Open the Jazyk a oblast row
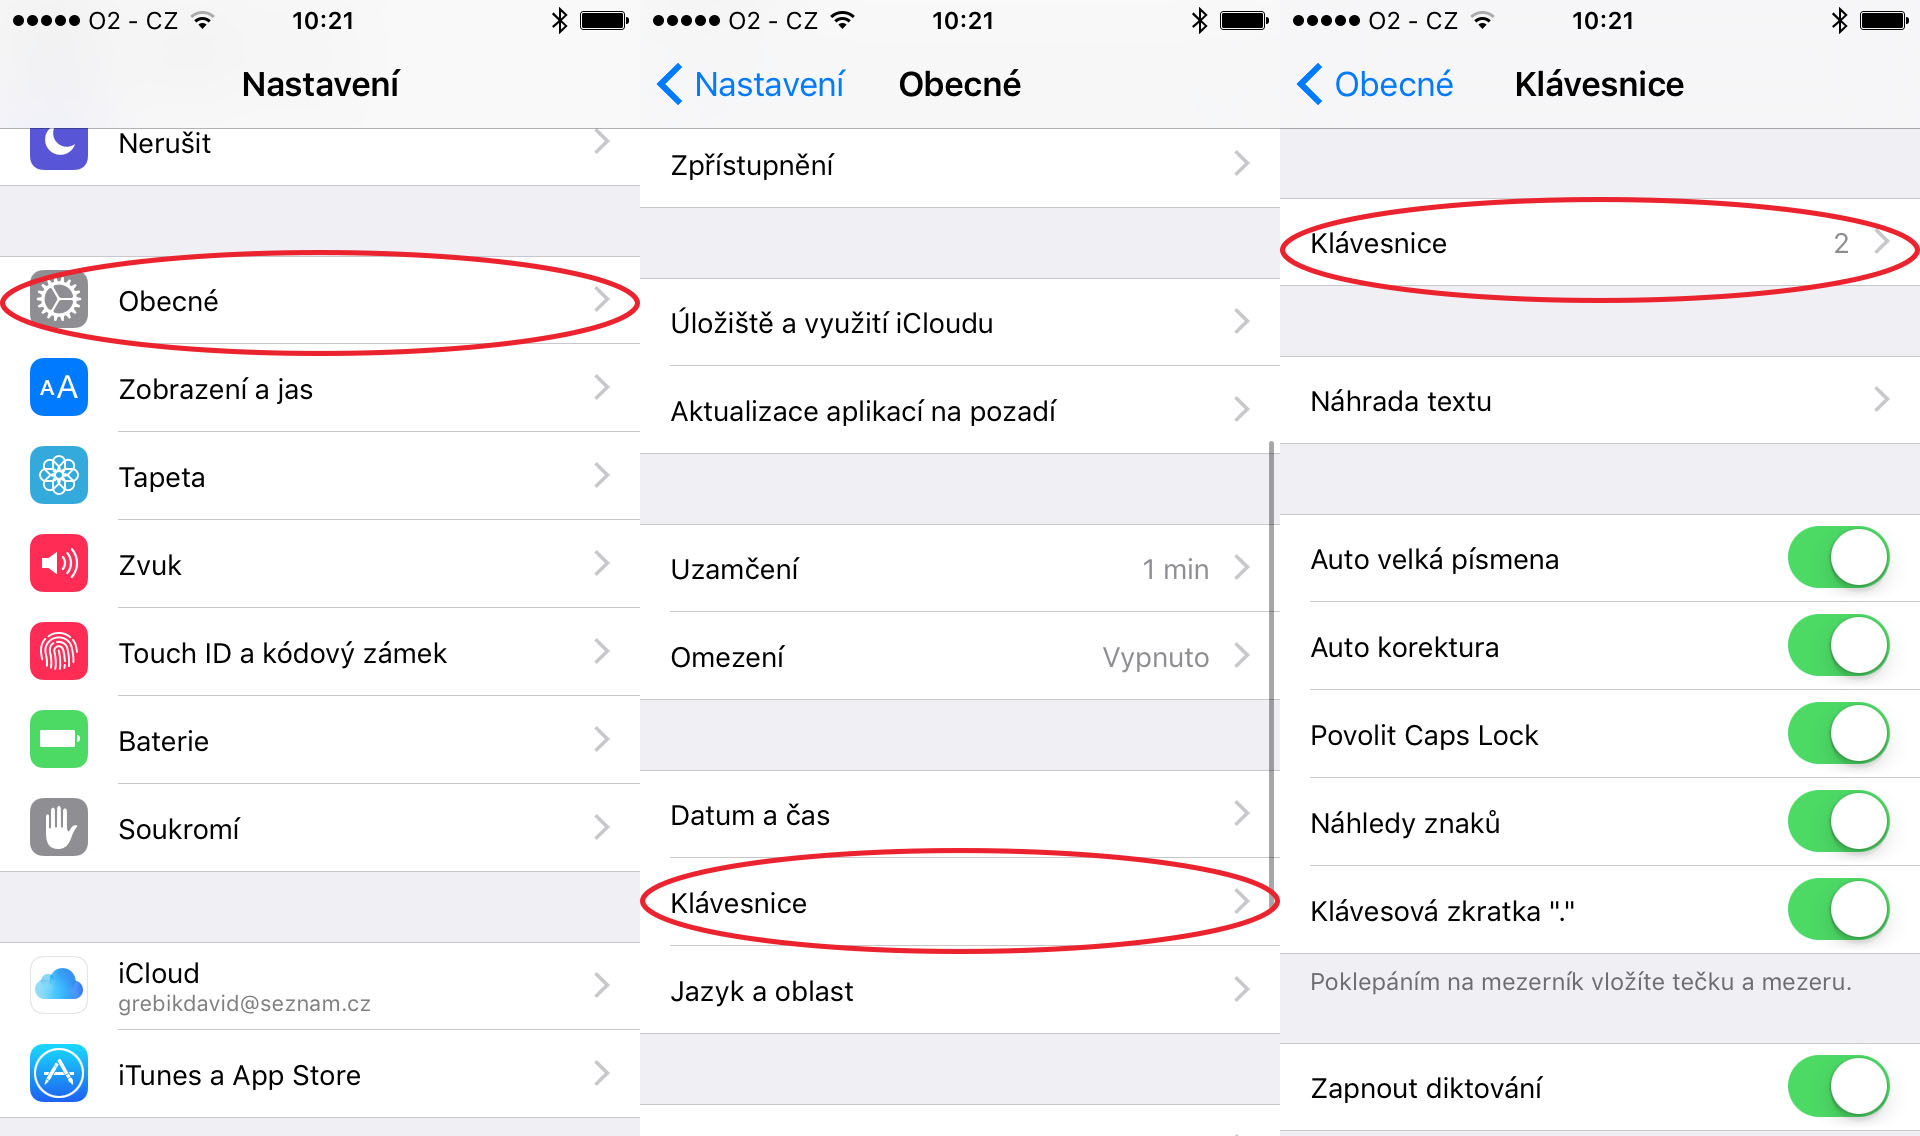The height and width of the screenshot is (1136, 1920). click(958, 991)
